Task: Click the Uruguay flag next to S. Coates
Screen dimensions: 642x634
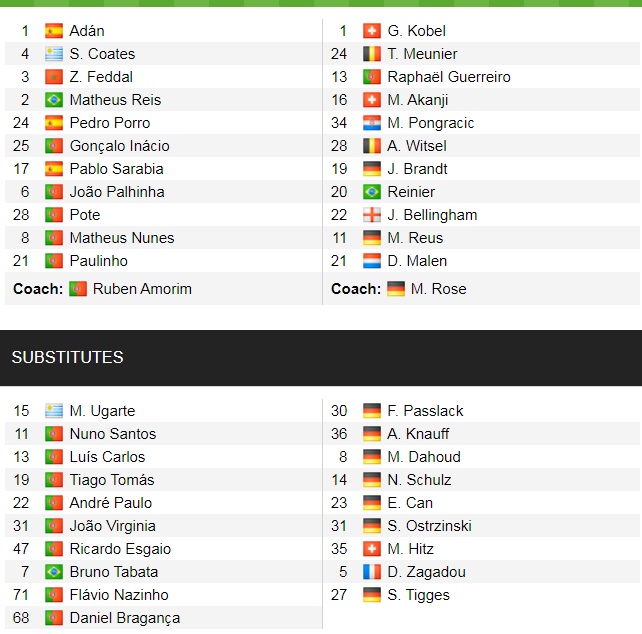Action: click(x=54, y=54)
